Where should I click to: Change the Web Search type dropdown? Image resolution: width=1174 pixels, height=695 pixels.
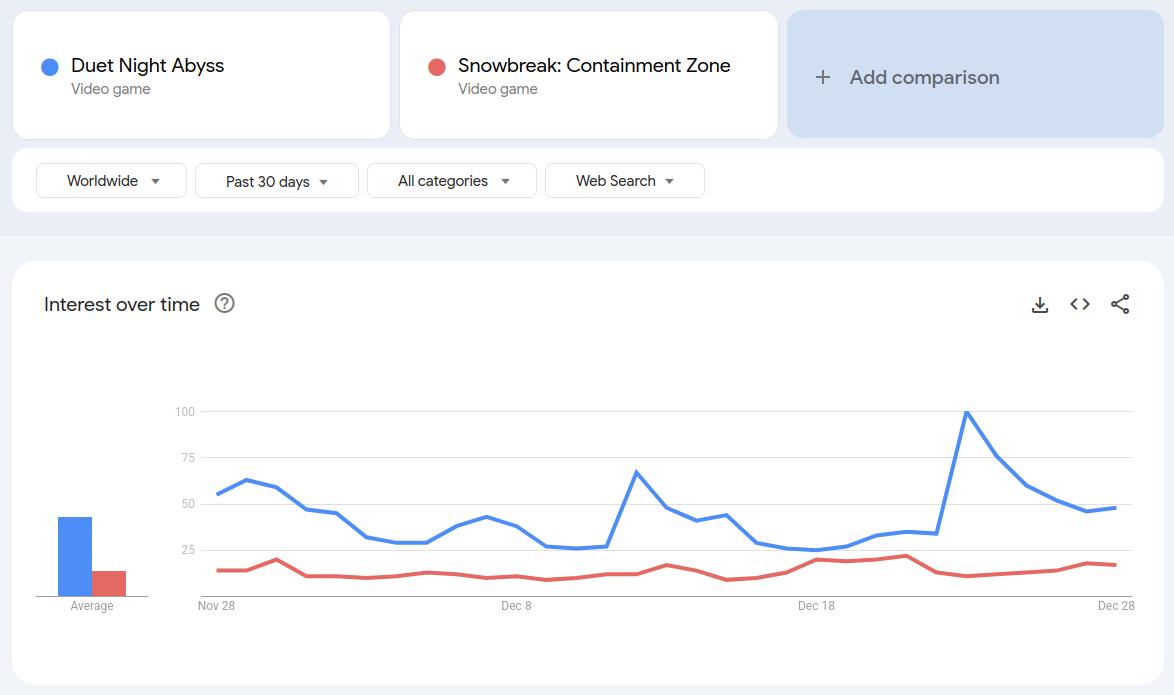[x=624, y=181]
